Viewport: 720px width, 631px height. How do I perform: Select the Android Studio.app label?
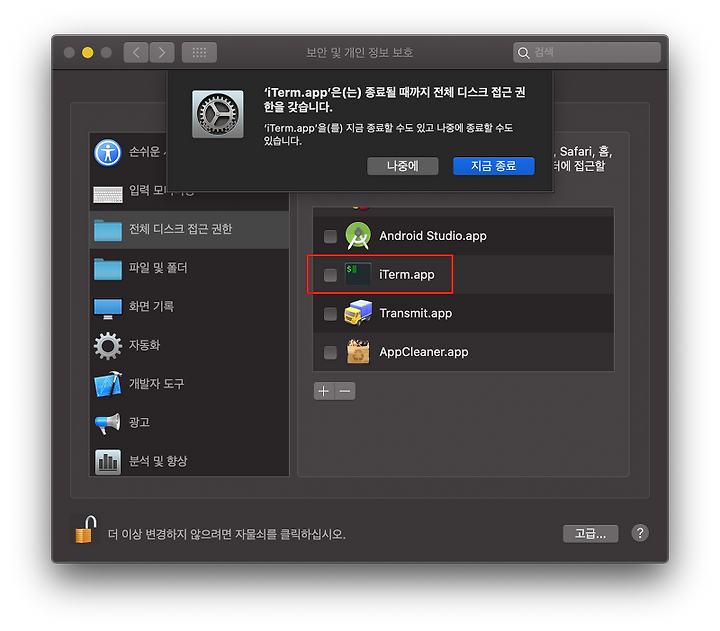[x=433, y=236]
